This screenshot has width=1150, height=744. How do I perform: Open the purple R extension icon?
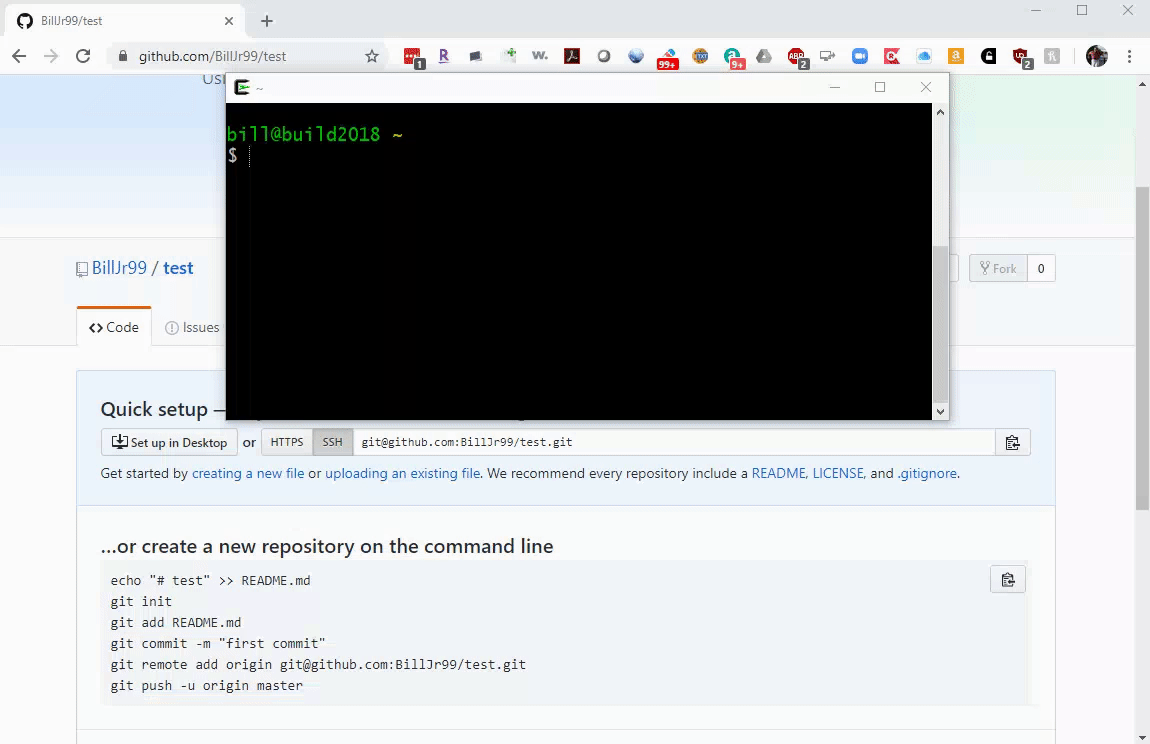coord(444,56)
